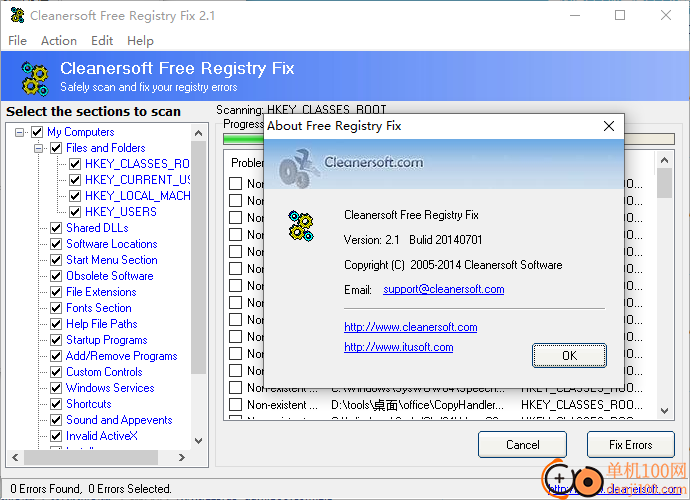Uncheck the Files and Folders checkbox
Image resolution: width=690 pixels, height=500 pixels.
tap(56, 148)
